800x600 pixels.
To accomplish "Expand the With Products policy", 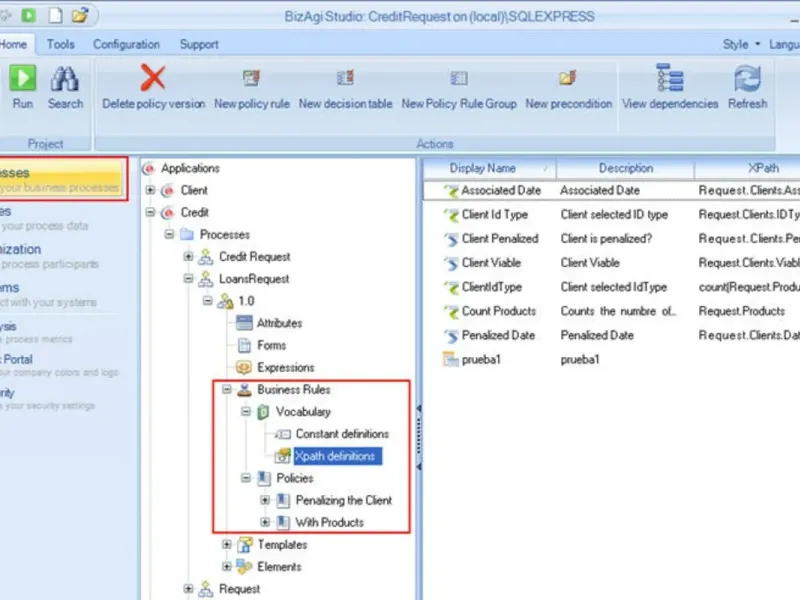I will (265, 522).
